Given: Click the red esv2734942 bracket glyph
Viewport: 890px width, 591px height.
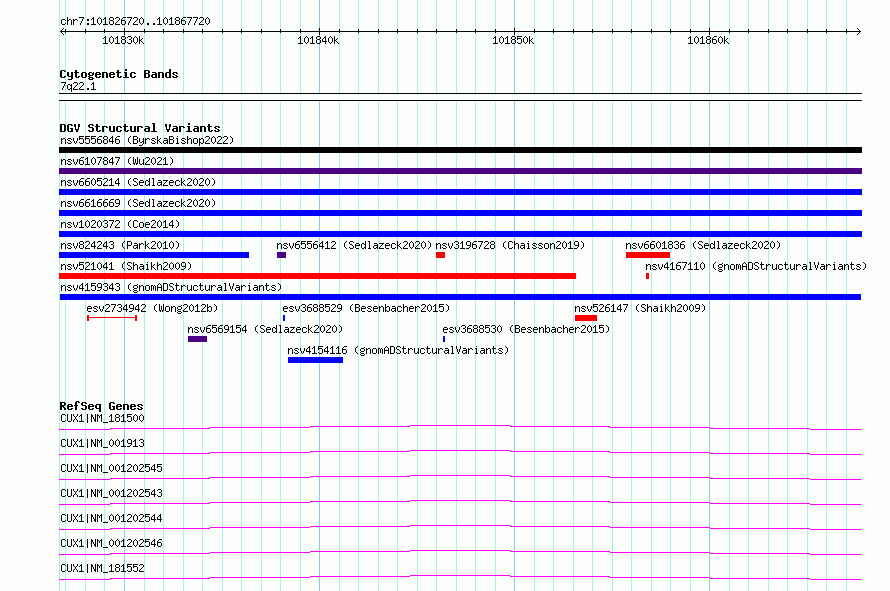Looking at the screenshot, I should 112,318.
